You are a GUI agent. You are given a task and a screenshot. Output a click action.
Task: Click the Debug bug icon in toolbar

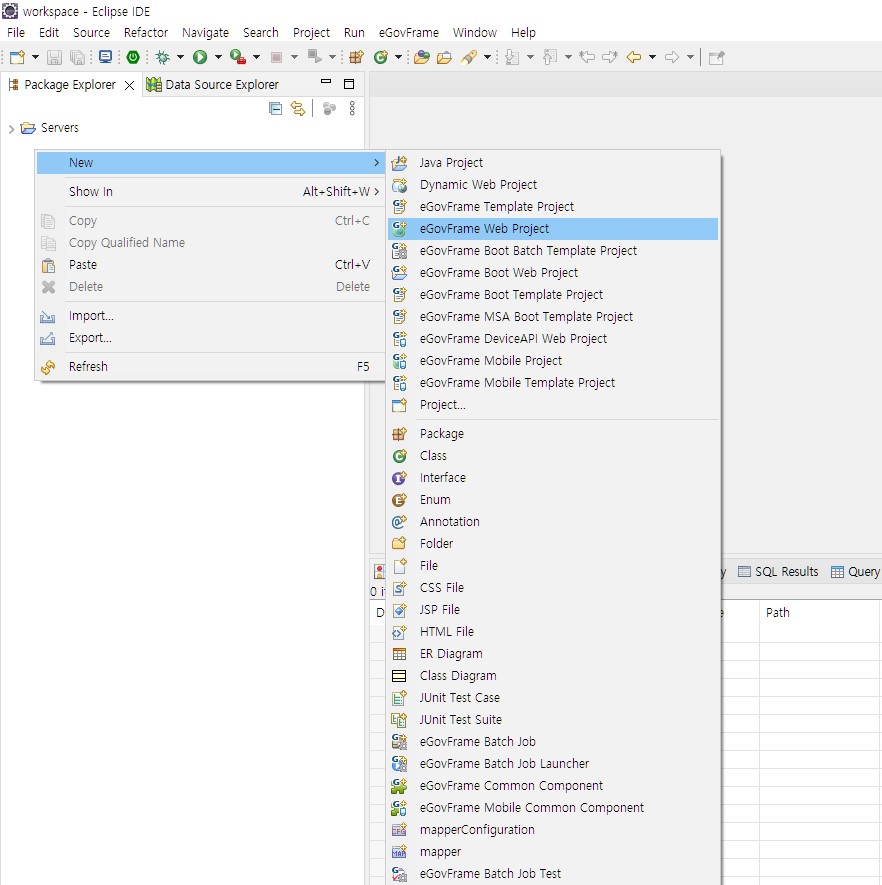(x=162, y=58)
